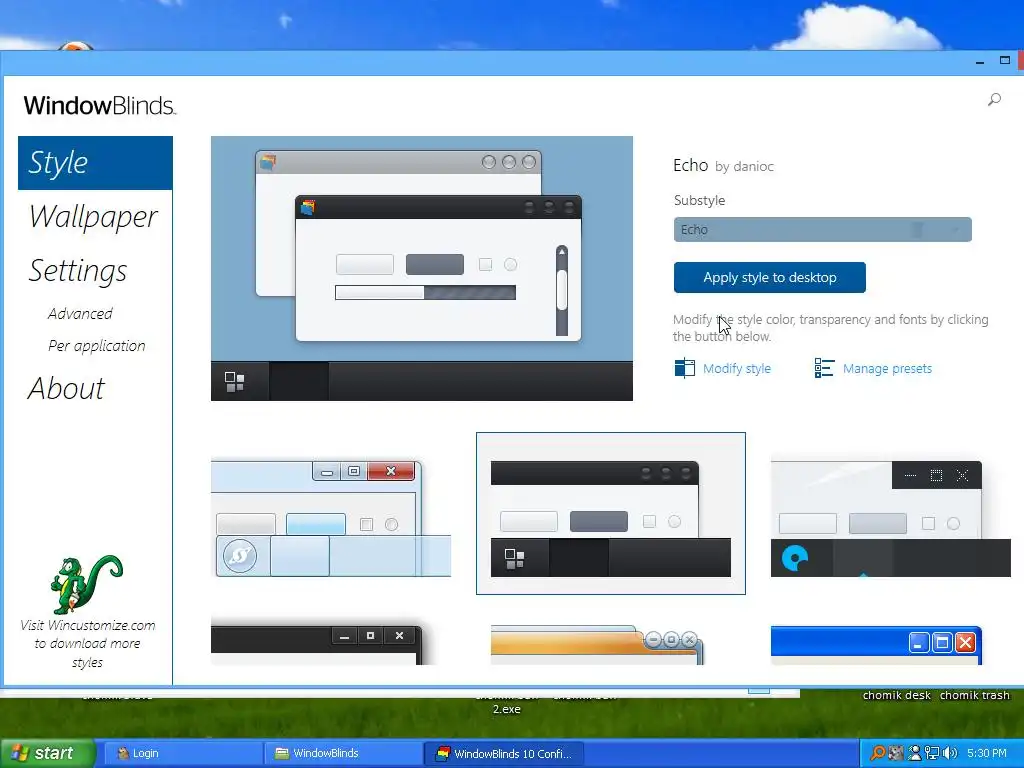Click the pixelated gray tray icon

[x=896, y=753]
